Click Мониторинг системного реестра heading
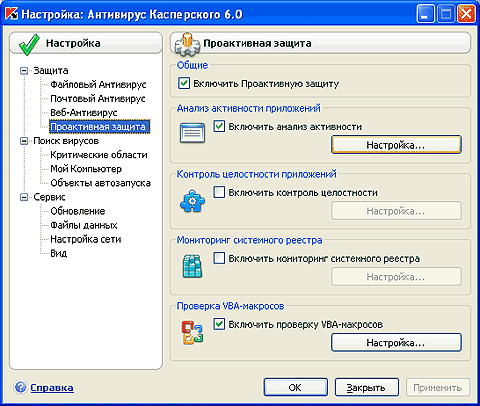 click(249, 240)
